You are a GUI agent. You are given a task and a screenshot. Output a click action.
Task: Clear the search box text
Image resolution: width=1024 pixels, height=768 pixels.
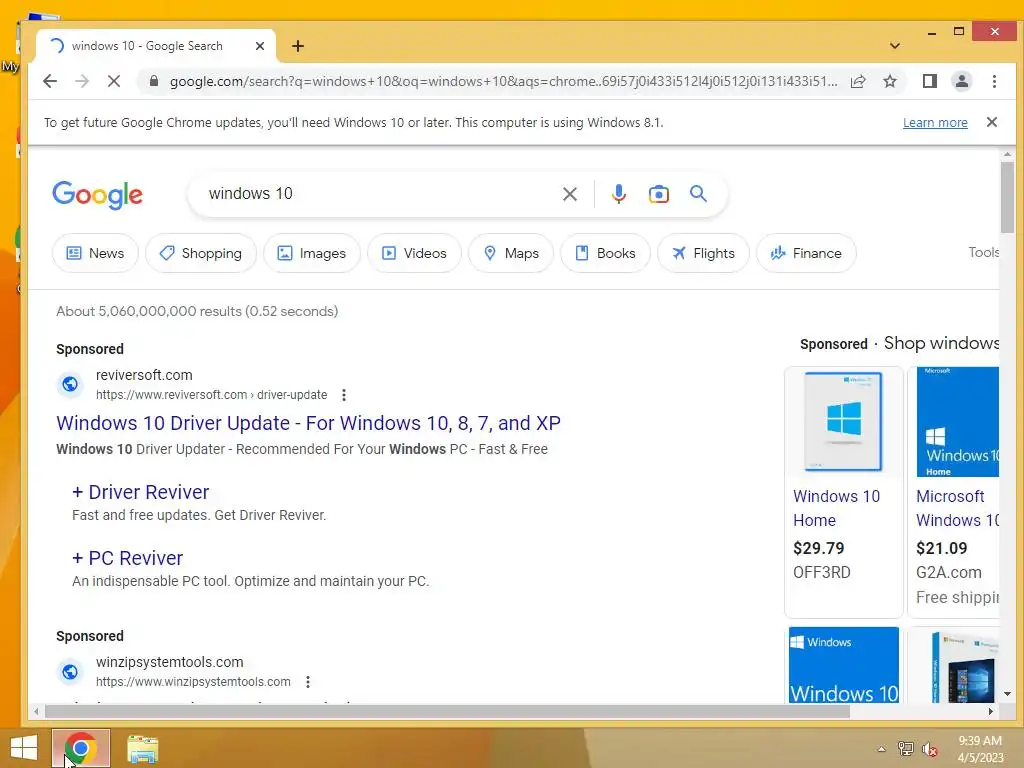[x=569, y=194]
